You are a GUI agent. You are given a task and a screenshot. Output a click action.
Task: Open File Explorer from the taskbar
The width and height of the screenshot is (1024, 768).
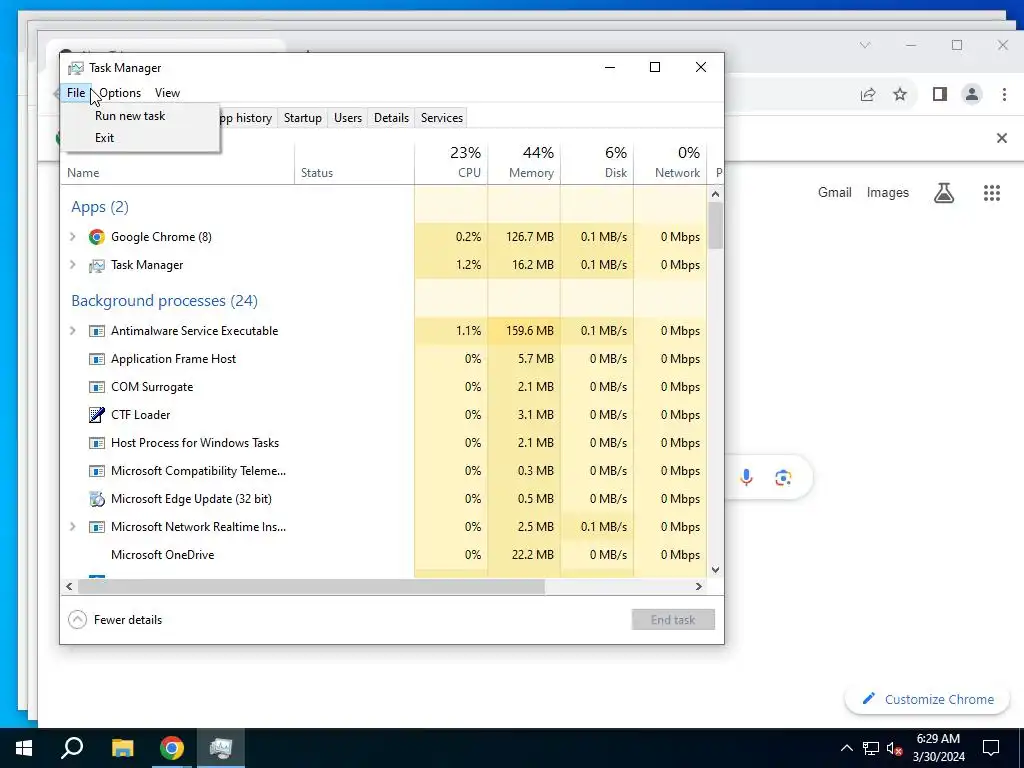coord(122,748)
